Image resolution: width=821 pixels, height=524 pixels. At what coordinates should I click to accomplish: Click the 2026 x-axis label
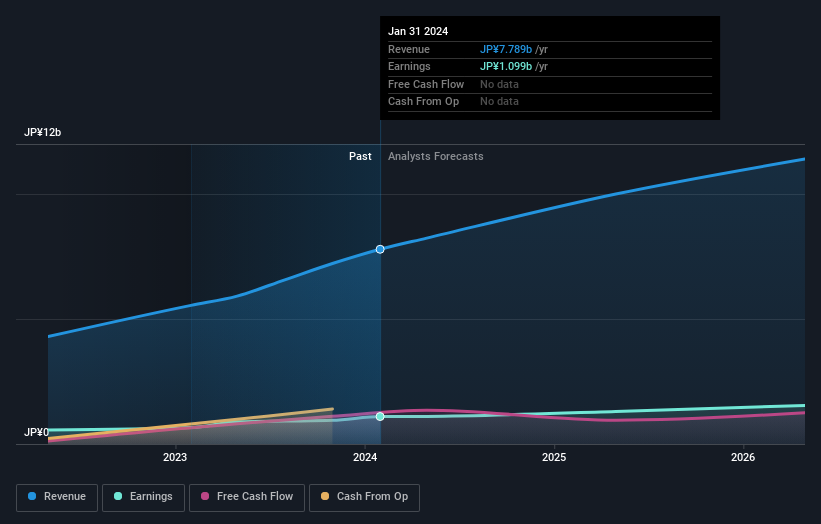click(743, 458)
